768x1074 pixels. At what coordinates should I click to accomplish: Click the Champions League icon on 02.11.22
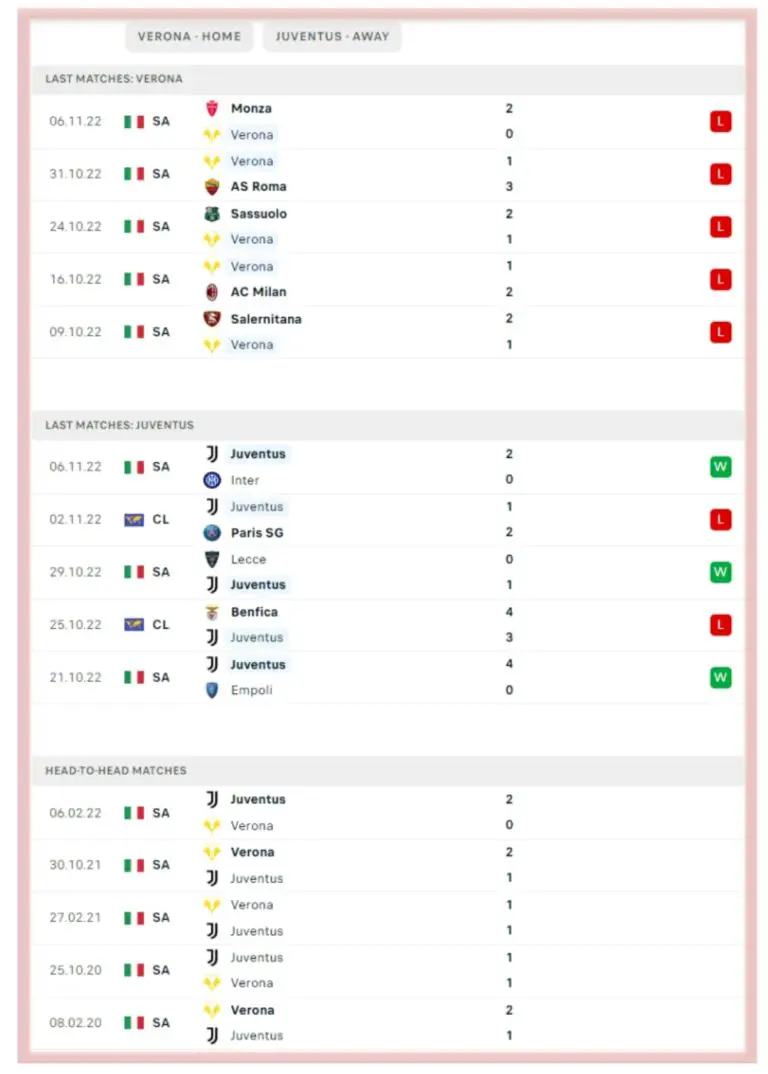(x=134, y=520)
